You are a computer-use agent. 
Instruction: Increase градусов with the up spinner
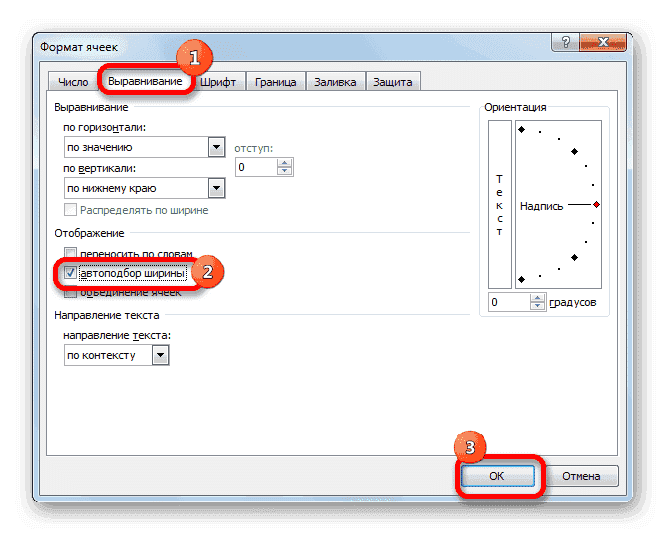(538, 298)
